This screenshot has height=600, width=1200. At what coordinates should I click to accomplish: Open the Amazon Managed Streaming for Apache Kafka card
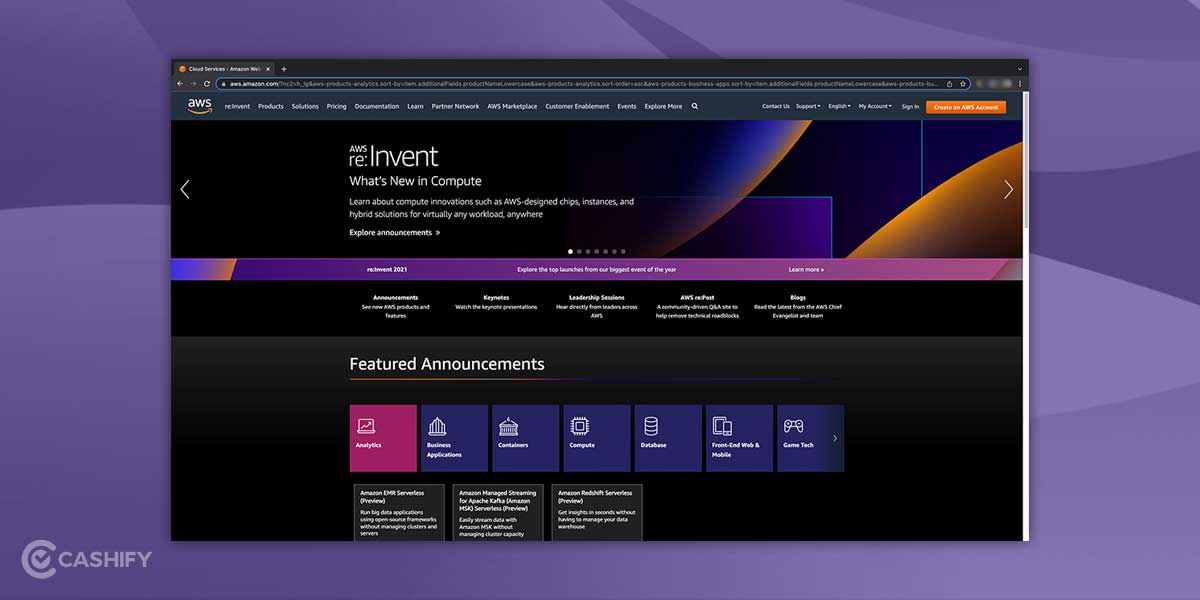[x=498, y=513]
